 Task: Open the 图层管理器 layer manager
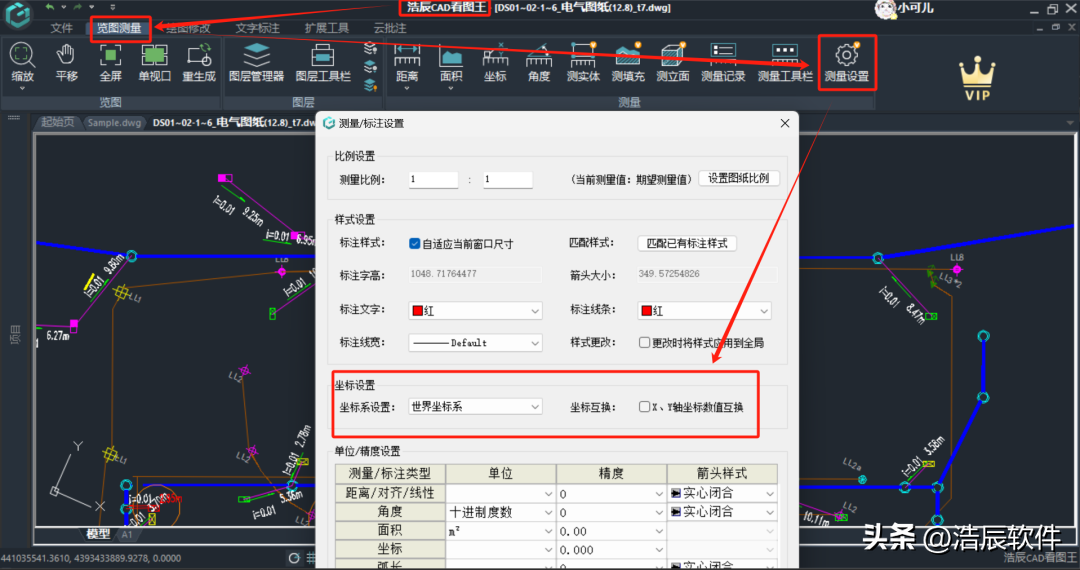(x=256, y=62)
